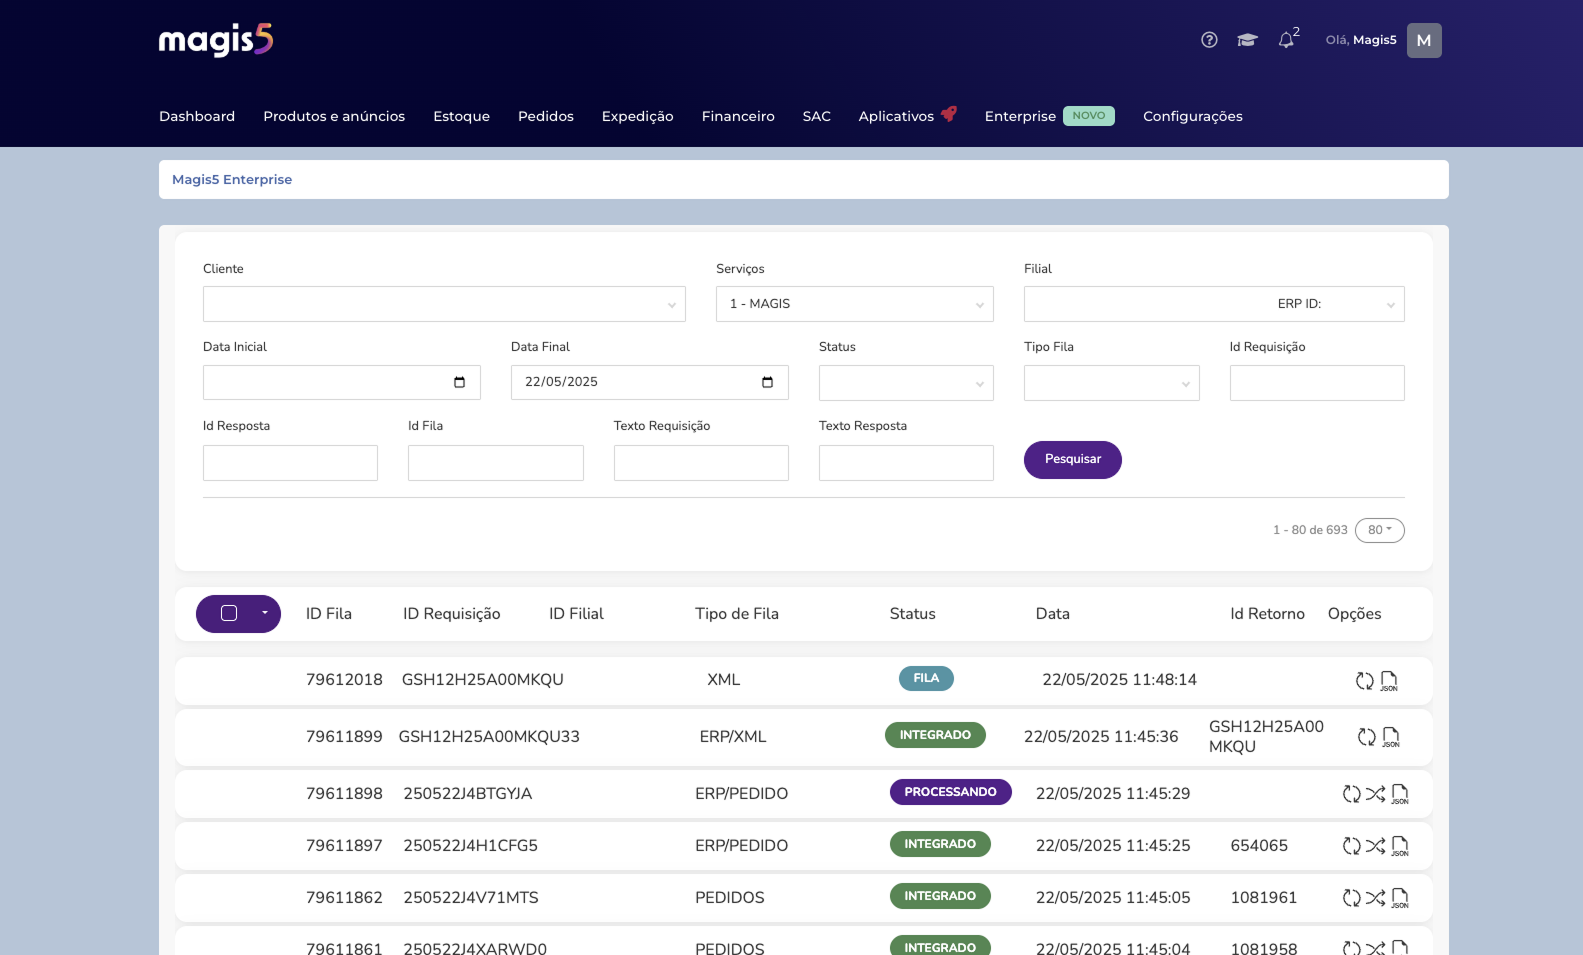Click the shuffle icon for row 79611897
Image resolution: width=1583 pixels, height=955 pixels.
click(1376, 846)
